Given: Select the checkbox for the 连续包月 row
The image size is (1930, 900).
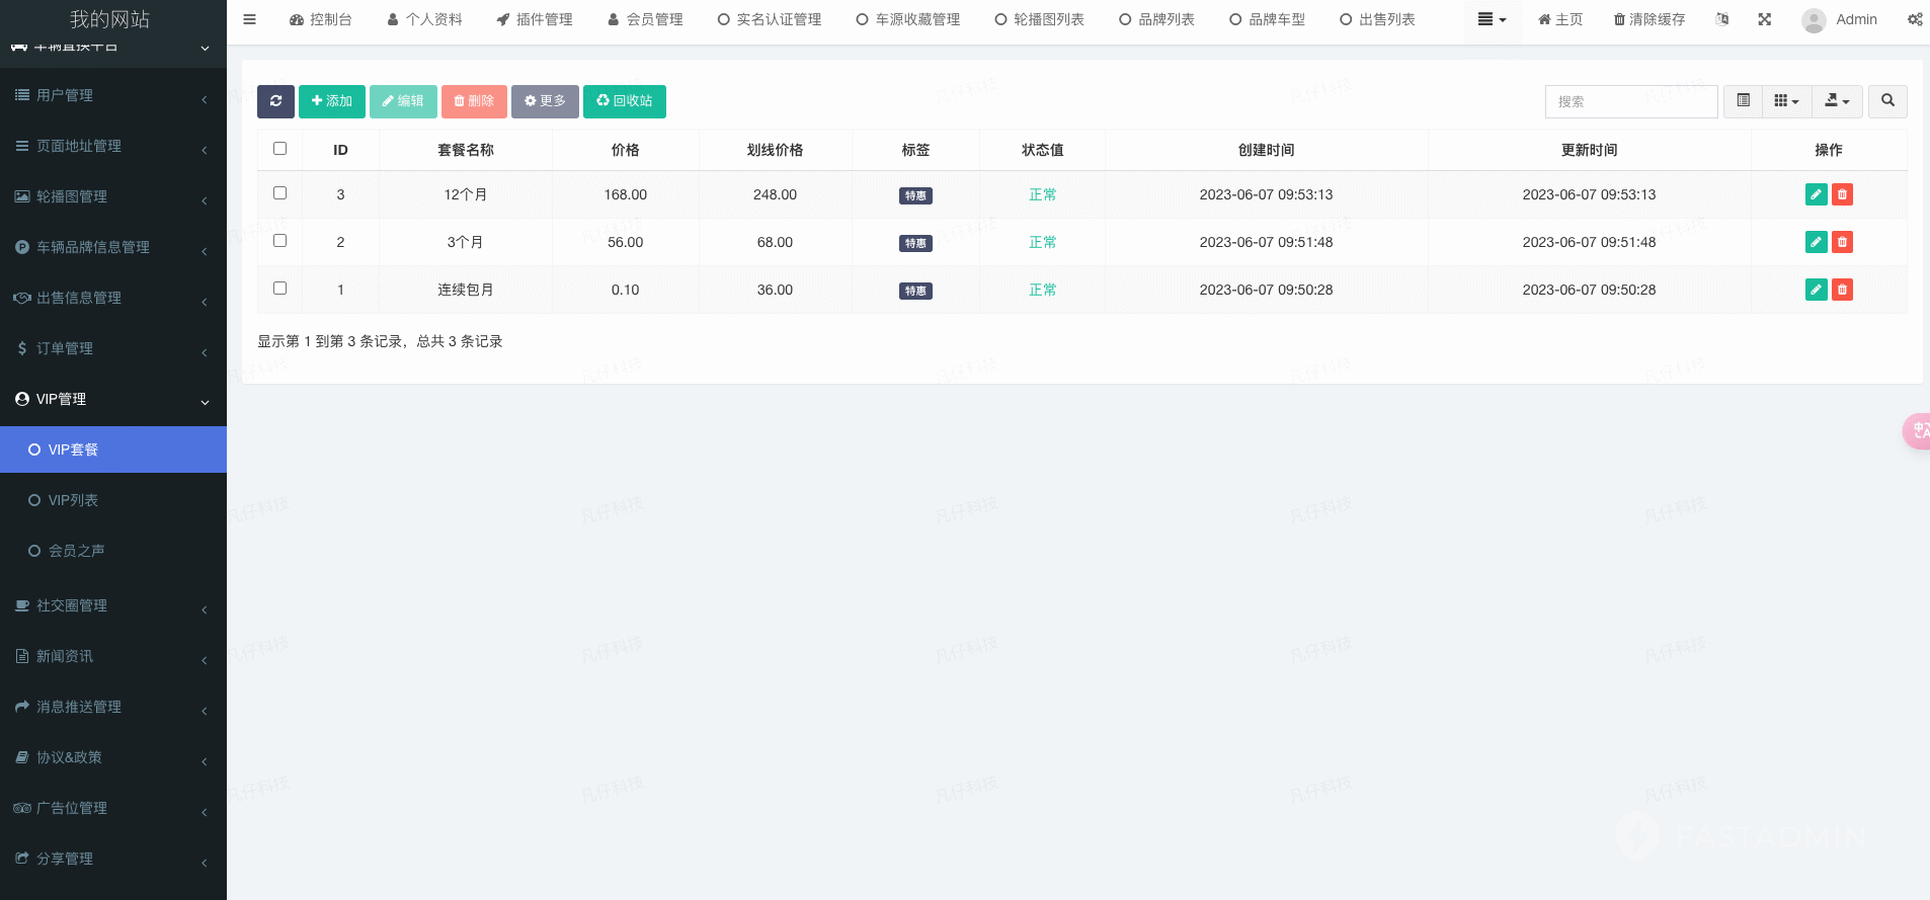Looking at the screenshot, I should tap(280, 288).
